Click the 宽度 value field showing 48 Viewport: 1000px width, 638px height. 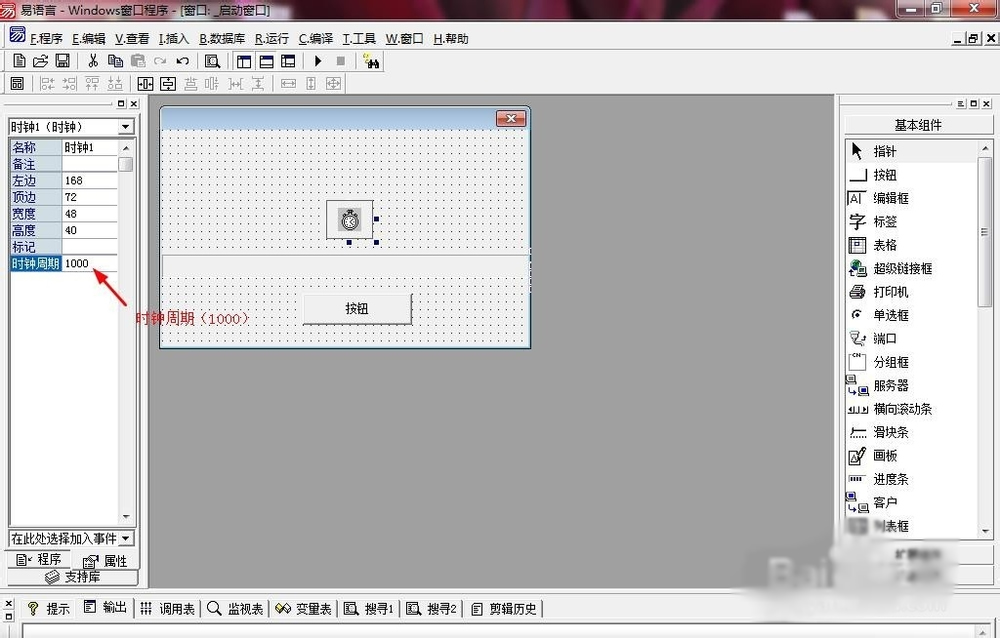pos(90,214)
